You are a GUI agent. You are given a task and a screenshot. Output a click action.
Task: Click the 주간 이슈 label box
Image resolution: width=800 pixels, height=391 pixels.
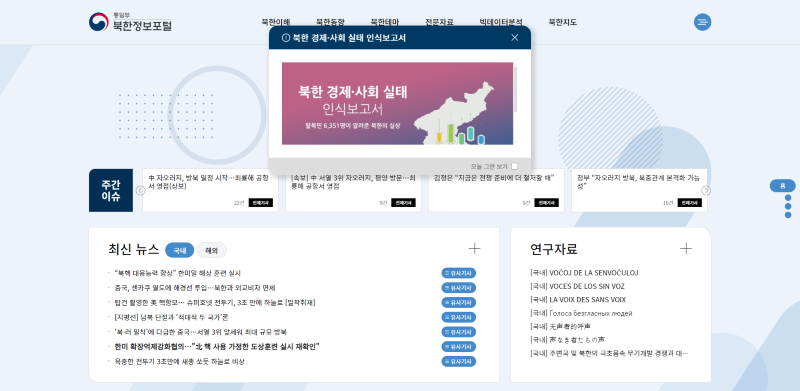[x=111, y=190]
